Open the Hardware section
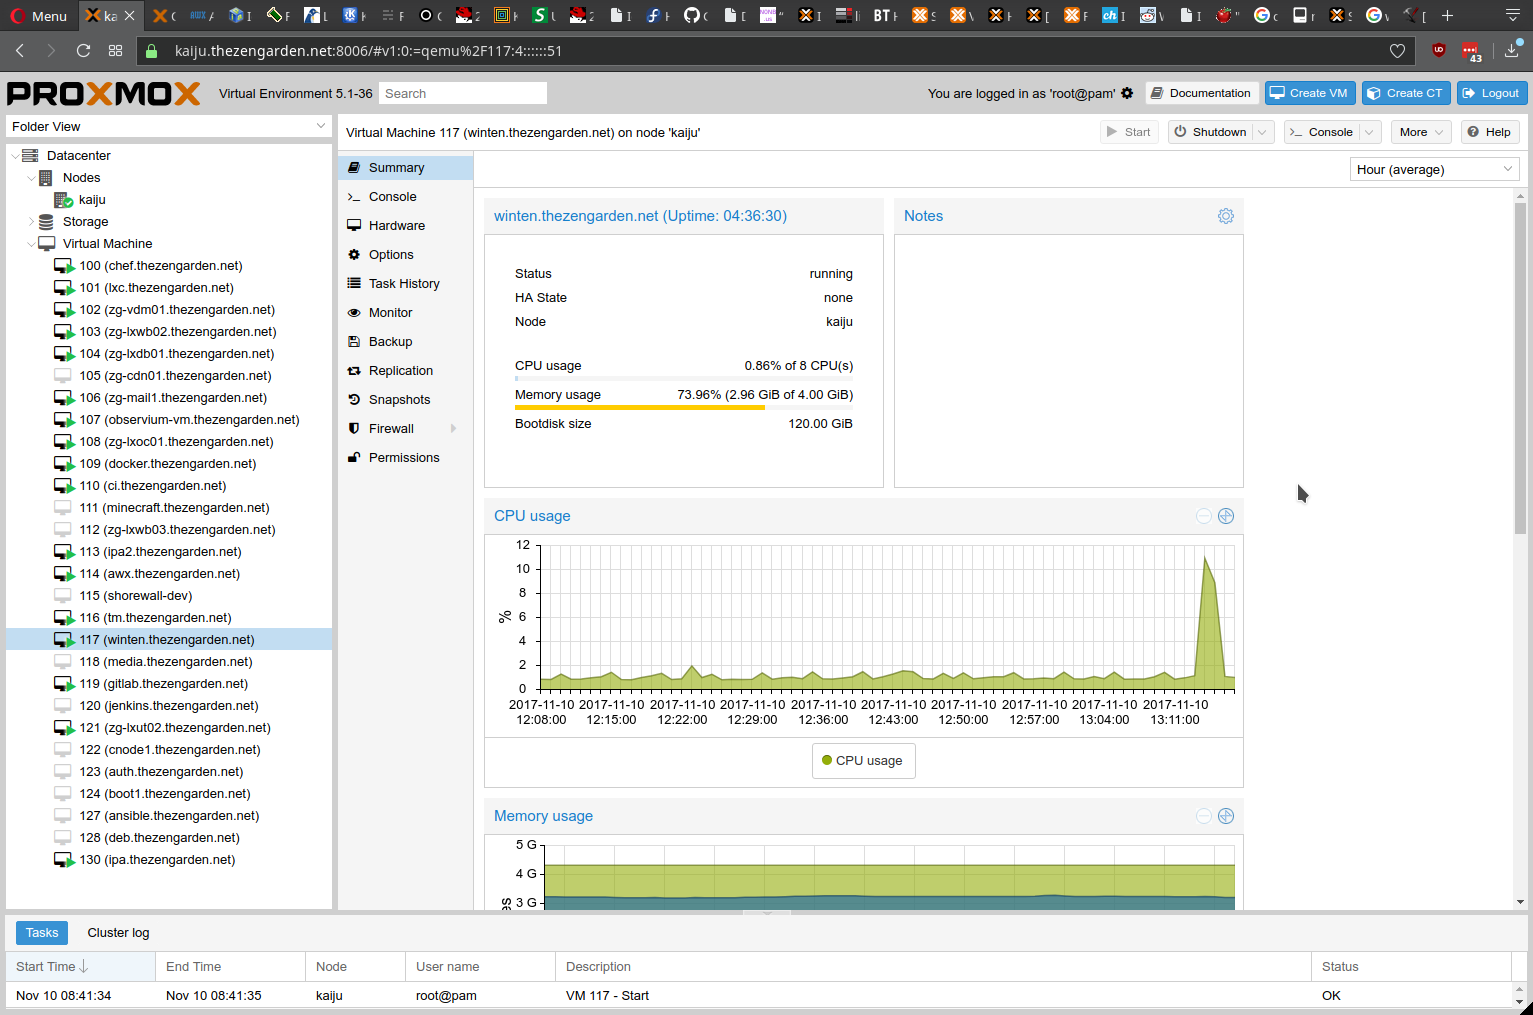This screenshot has width=1533, height=1015. 405,226
